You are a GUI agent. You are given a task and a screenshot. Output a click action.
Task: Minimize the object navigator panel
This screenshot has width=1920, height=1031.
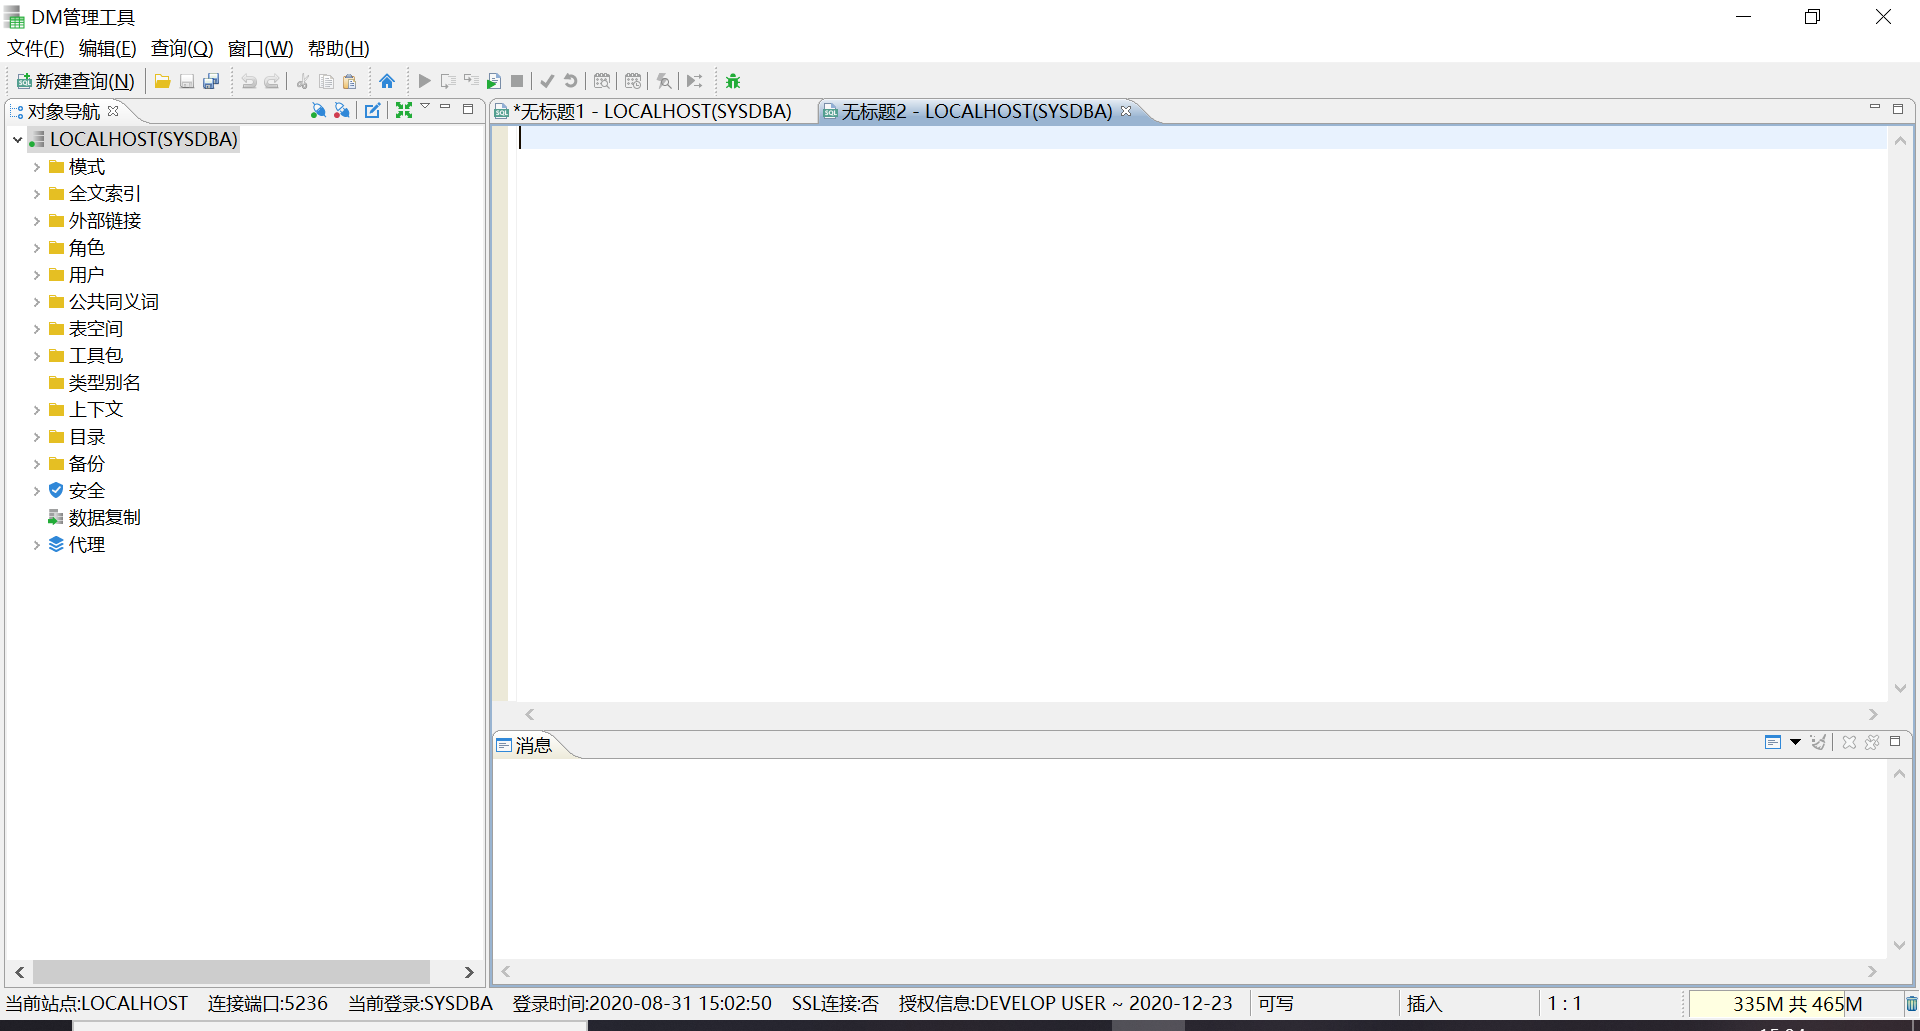(x=445, y=107)
